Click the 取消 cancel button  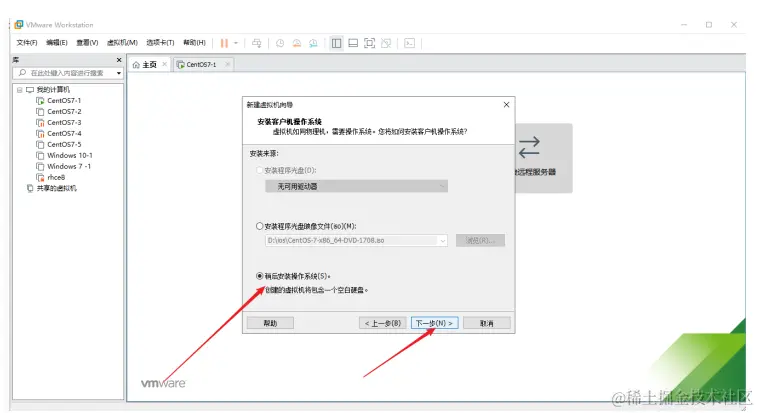(486, 323)
